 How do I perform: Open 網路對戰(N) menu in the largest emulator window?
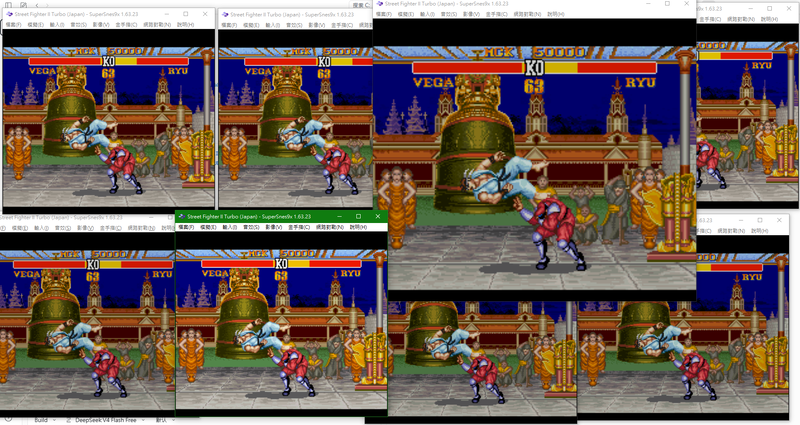tap(527, 14)
